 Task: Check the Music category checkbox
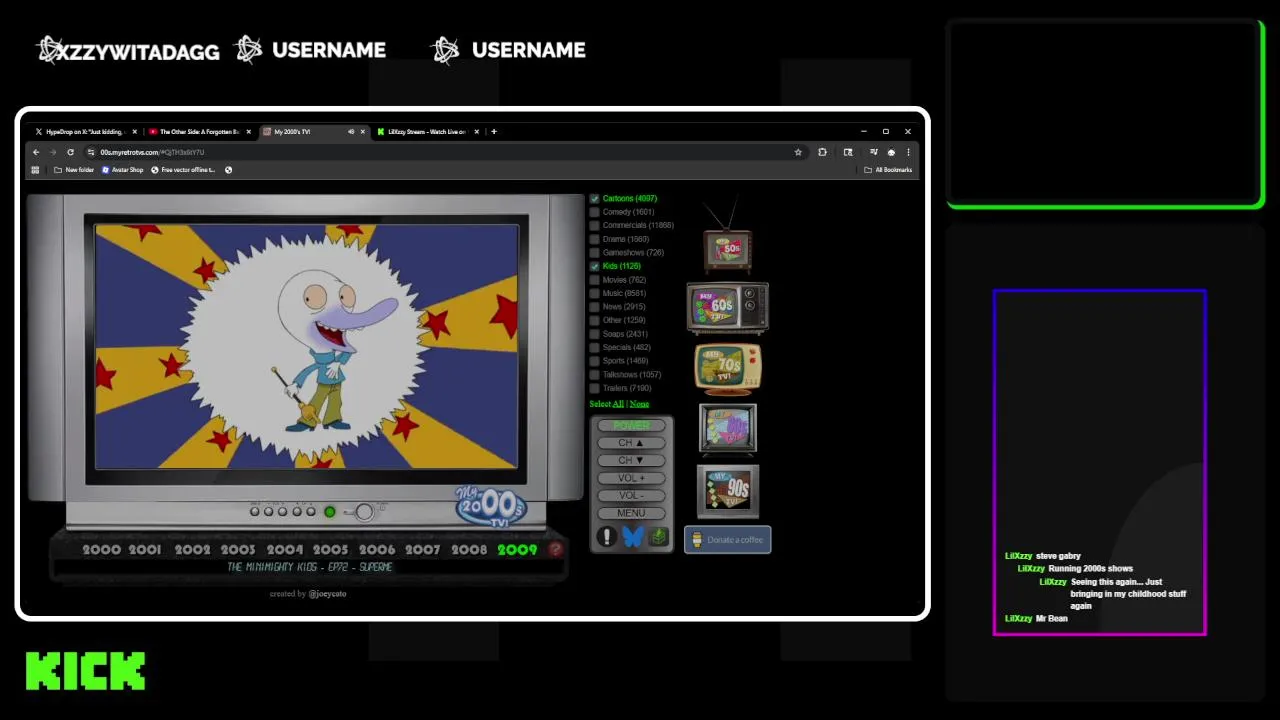pos(594,293)
